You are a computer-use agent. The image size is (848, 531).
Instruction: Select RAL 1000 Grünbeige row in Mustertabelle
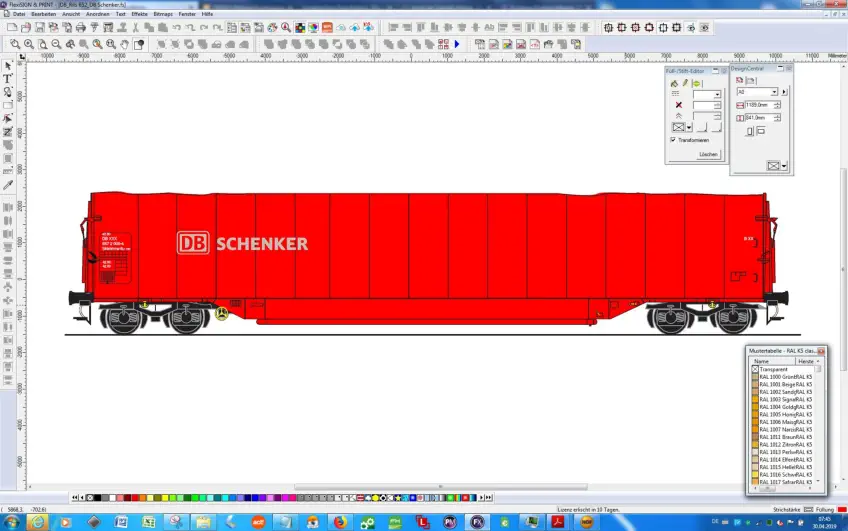click(x=783, y=377)
